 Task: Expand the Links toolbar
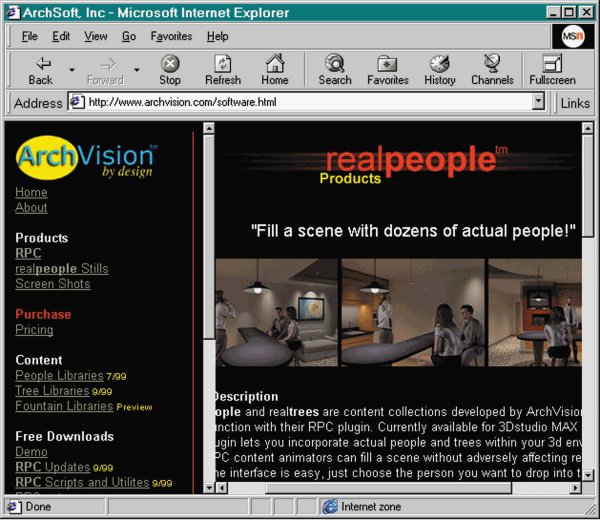(575, 103)
